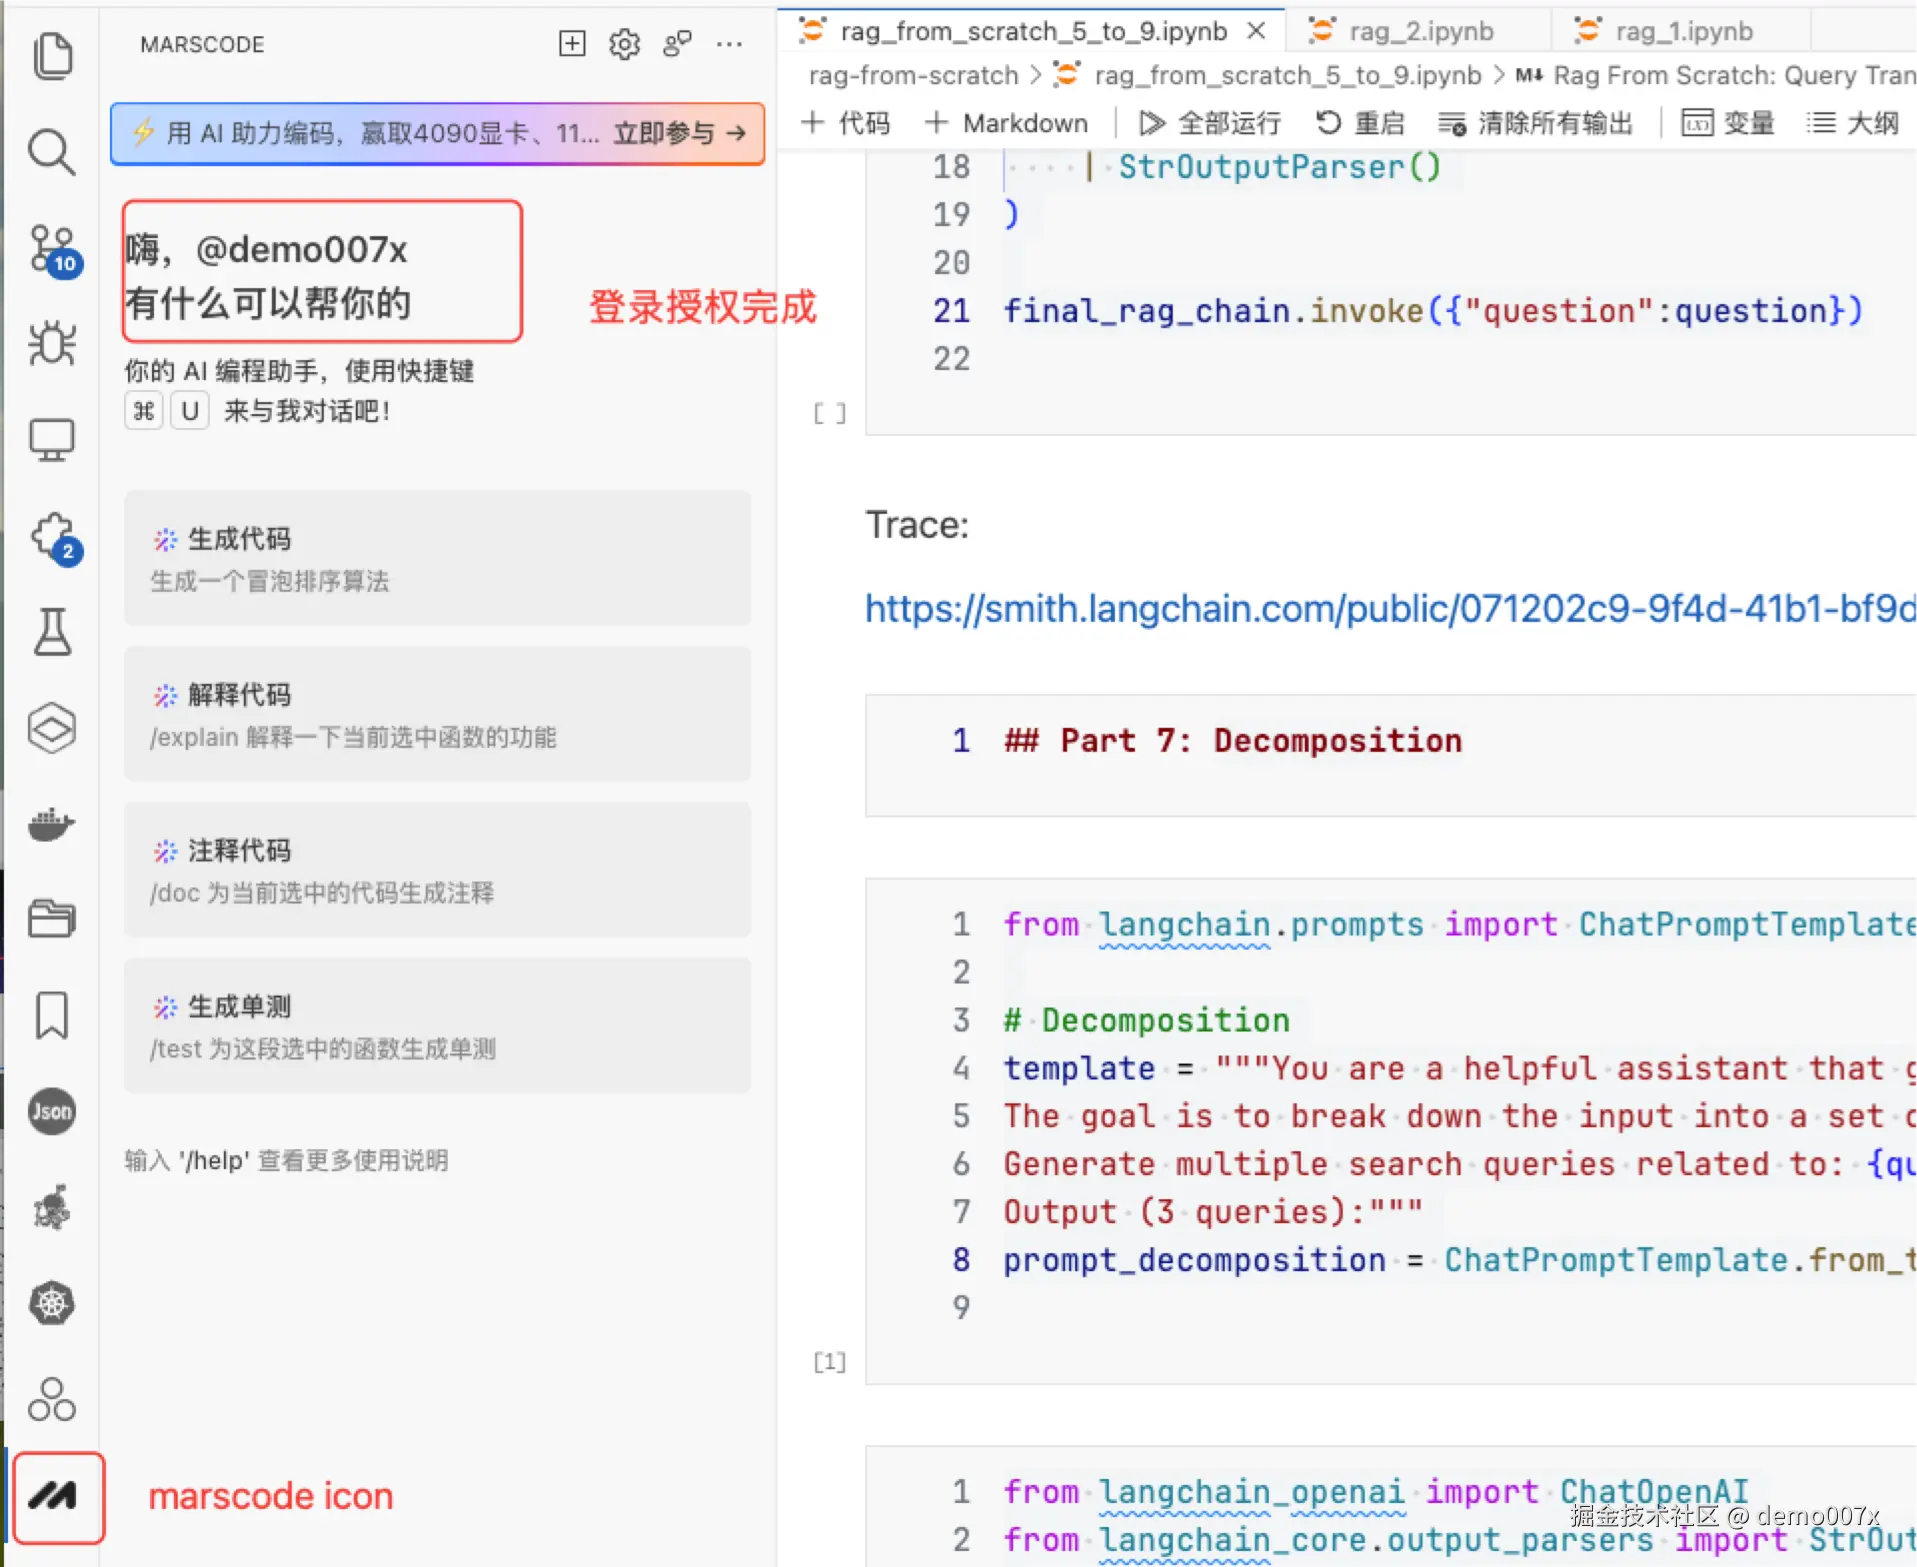This screenshot has height=1567, width=1917.
Task: Open the Docker whale icon
Action: (52, 825)
